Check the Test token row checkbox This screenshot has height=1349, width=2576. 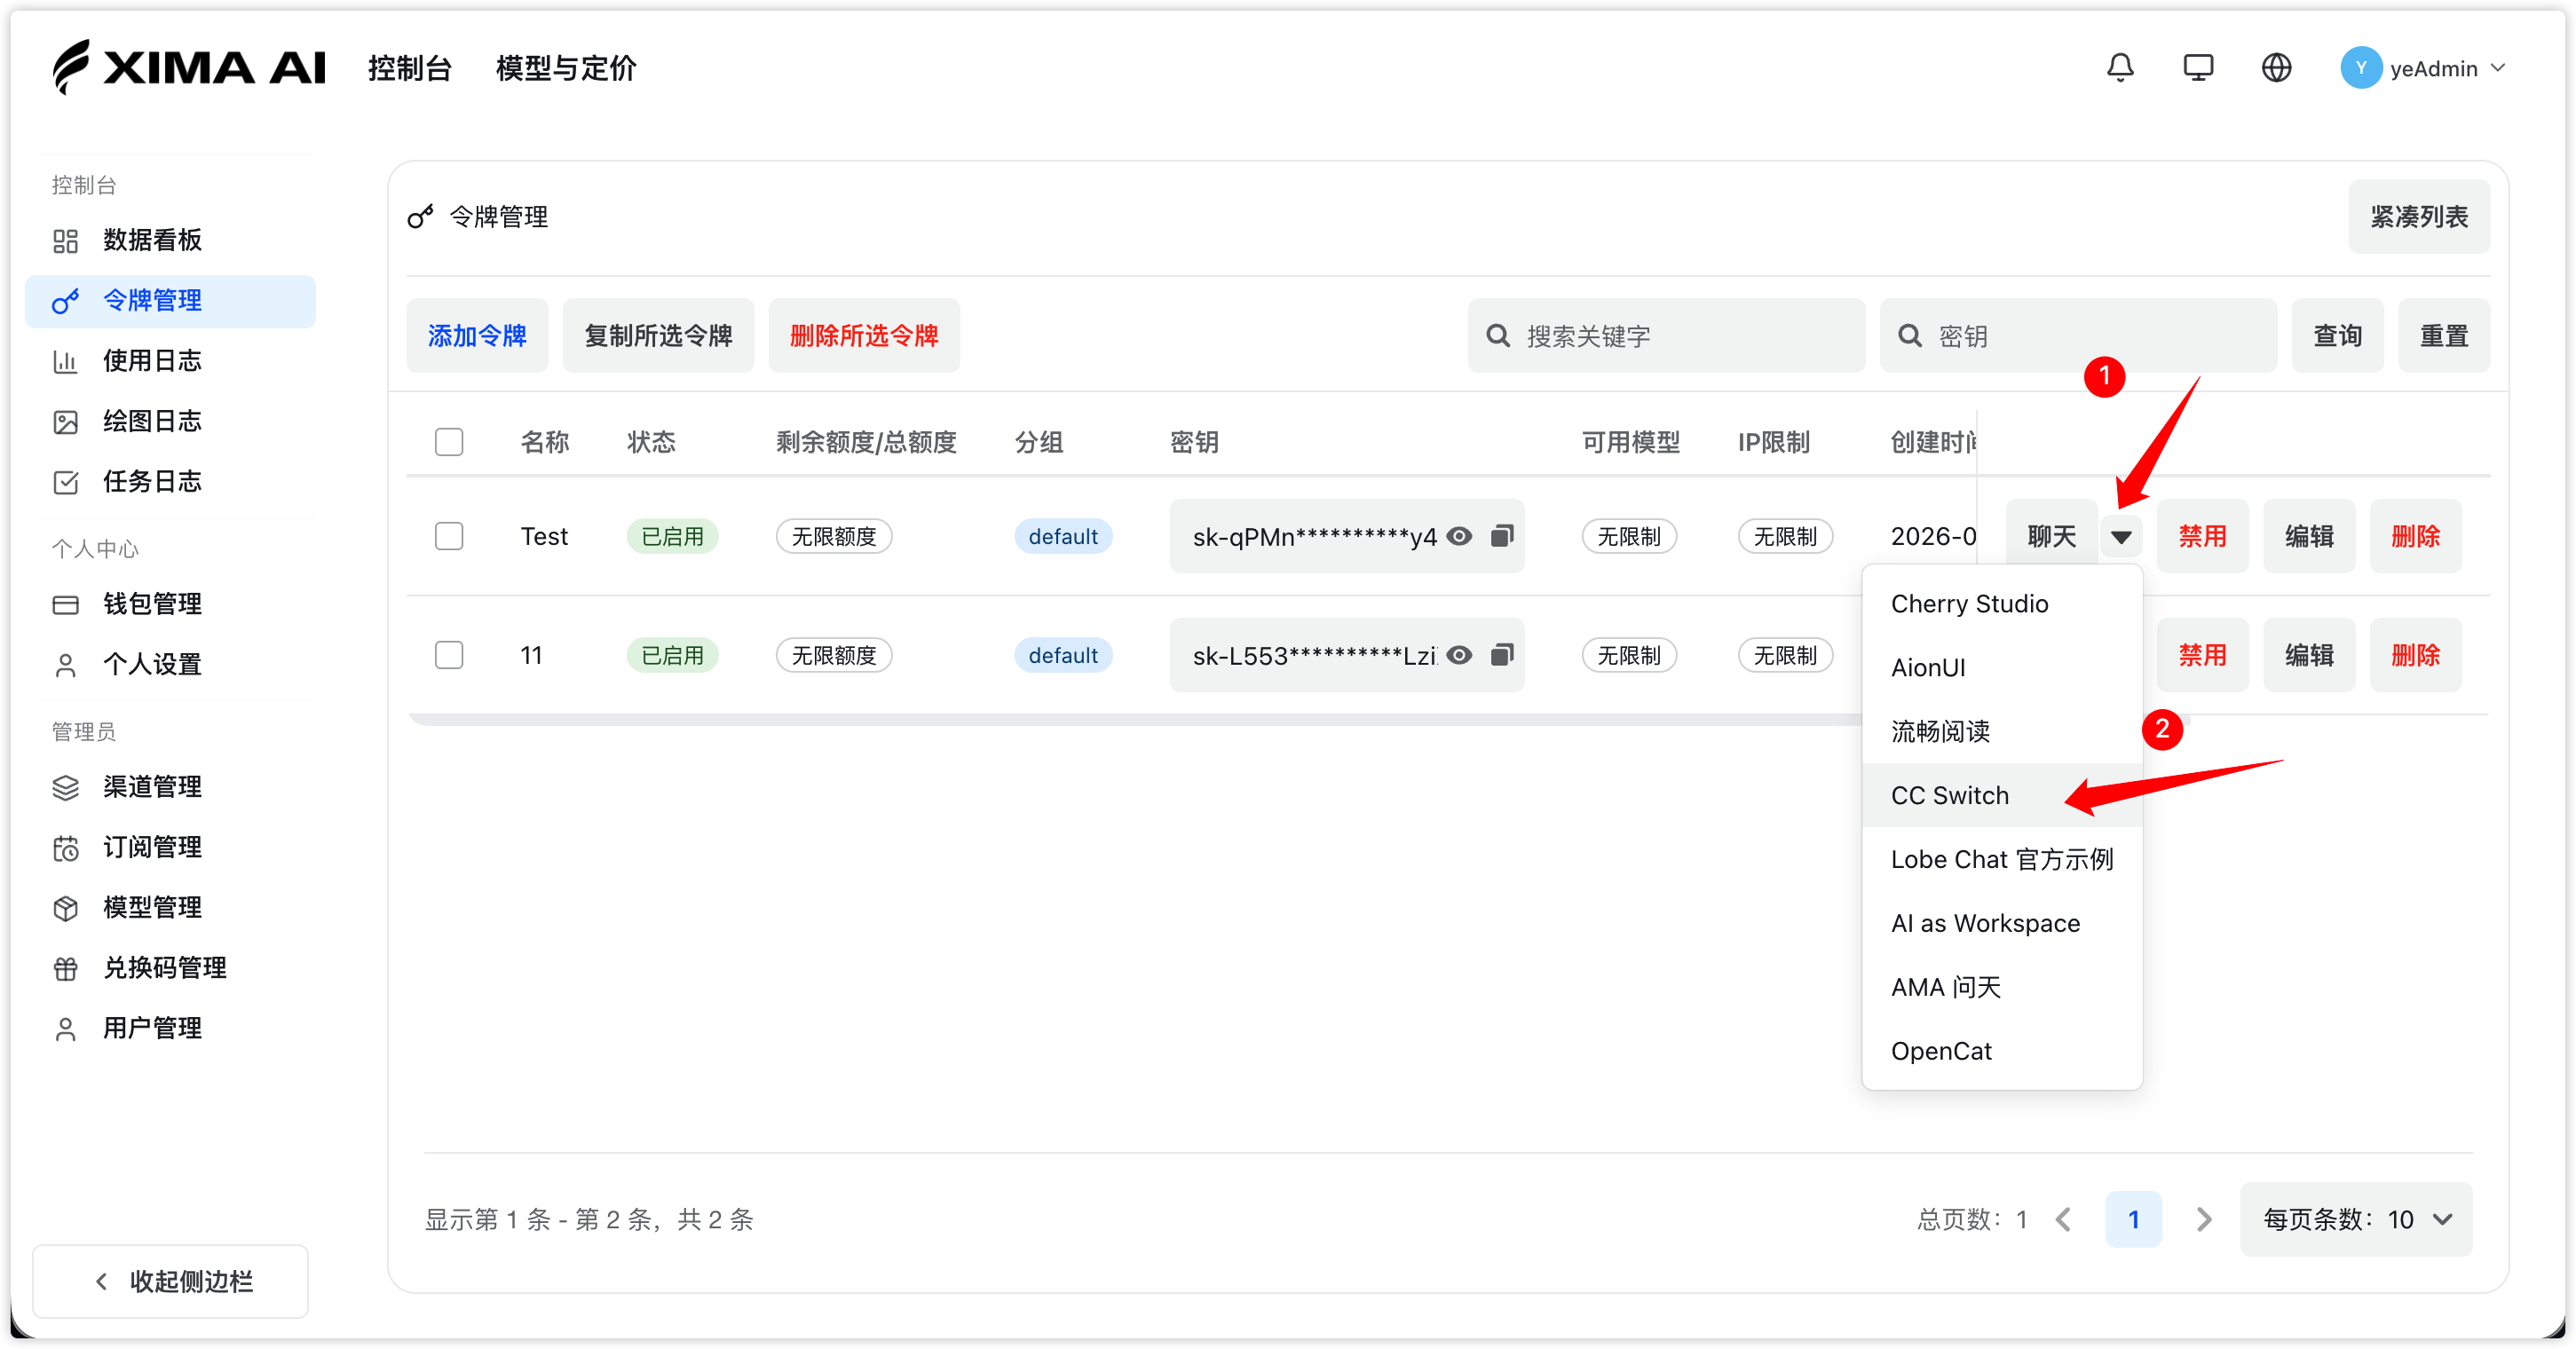pyautogui.click(x=449, y=536)
